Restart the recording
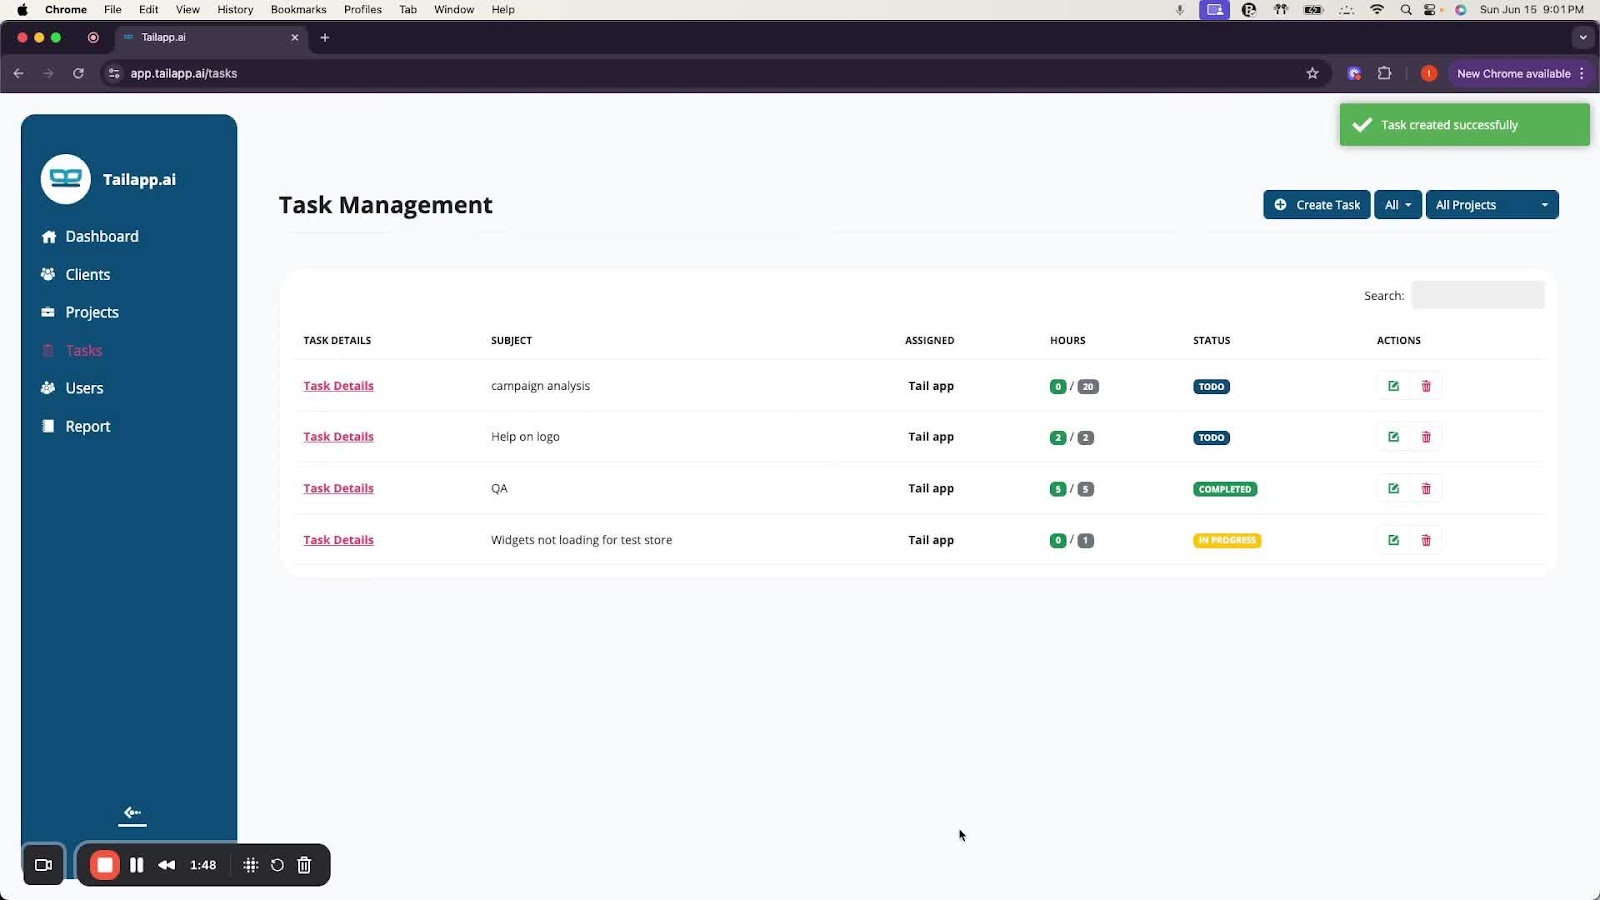Image resolution: width=1600 pixels, height=900 pixels. (278, 865)
